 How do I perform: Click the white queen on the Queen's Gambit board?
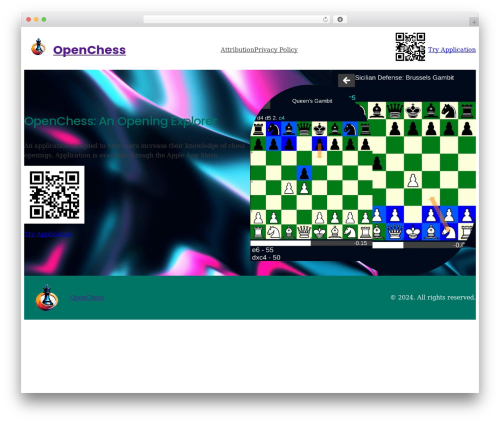304,232
